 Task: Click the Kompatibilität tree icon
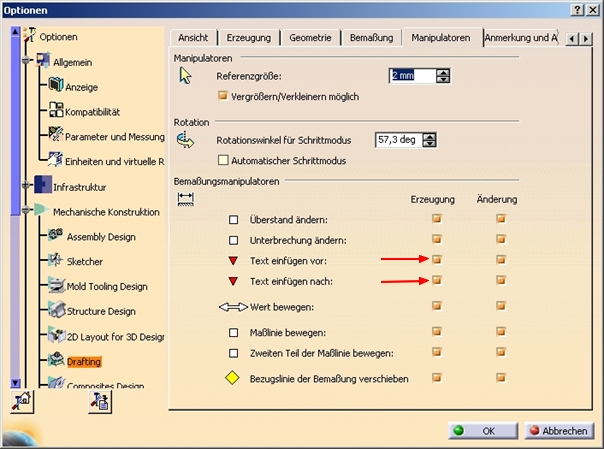(56, 110)
